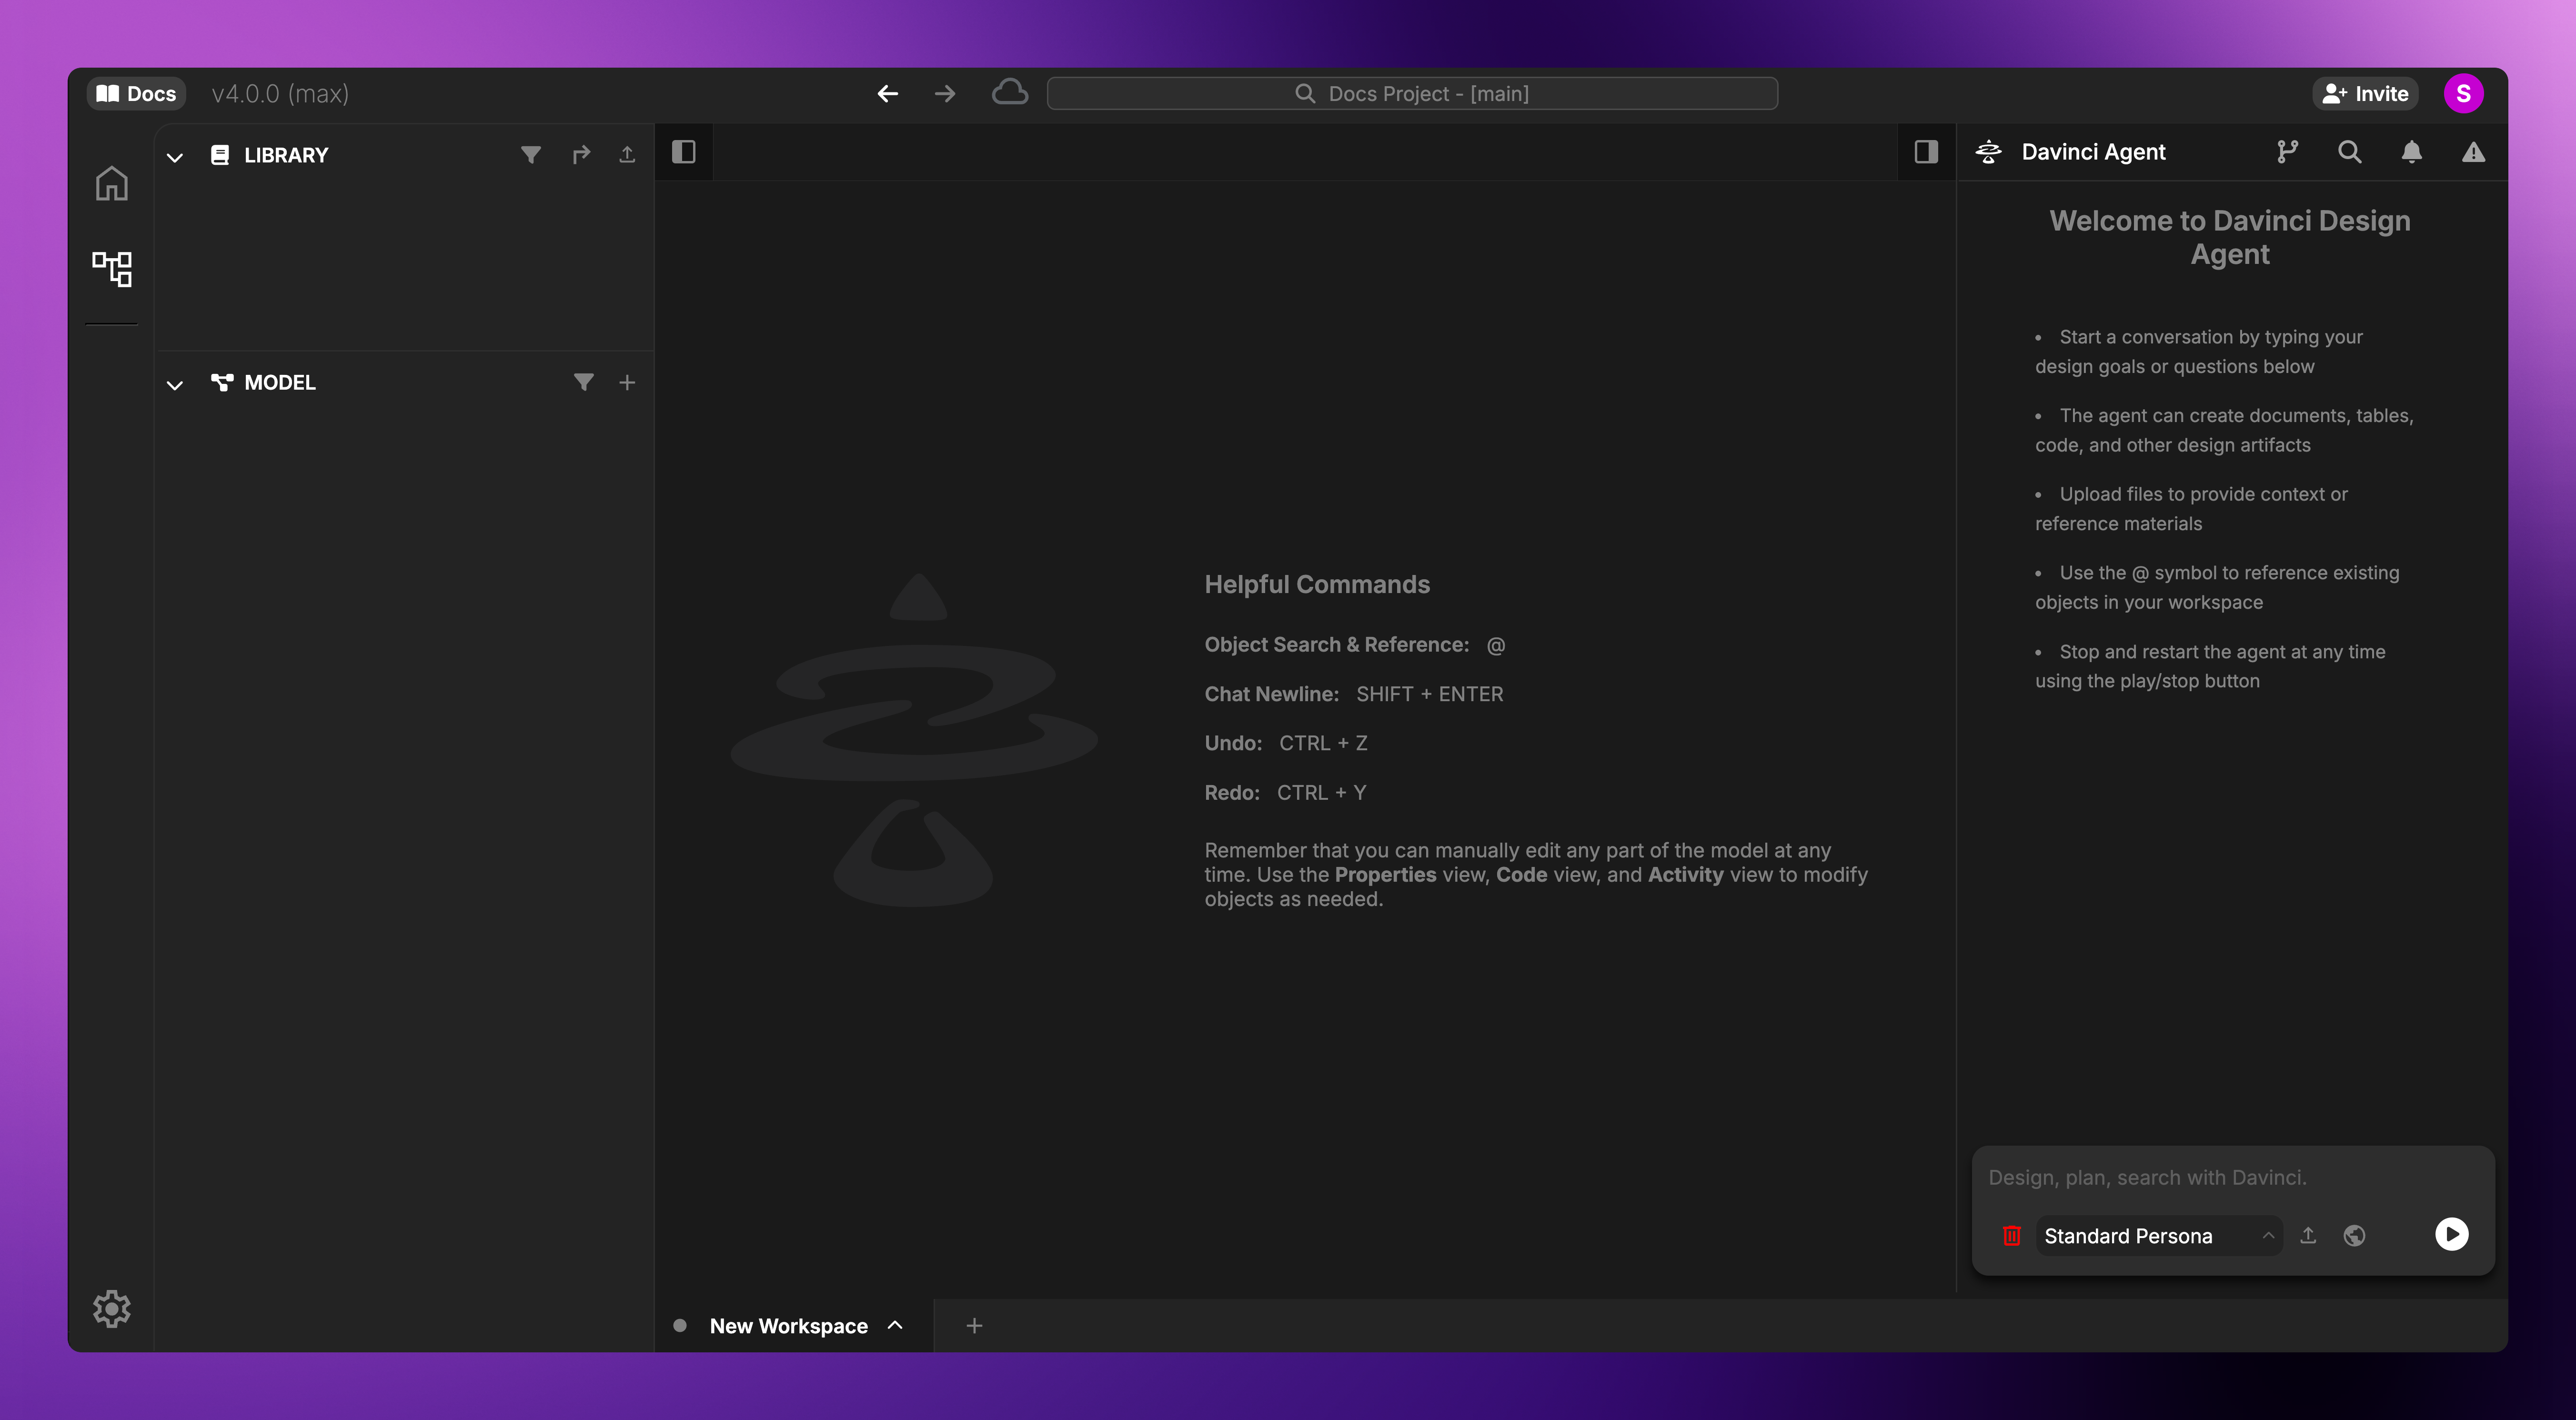Click the warning triangle icon
The image size is (2576, 1420).
click(2473, 152)
